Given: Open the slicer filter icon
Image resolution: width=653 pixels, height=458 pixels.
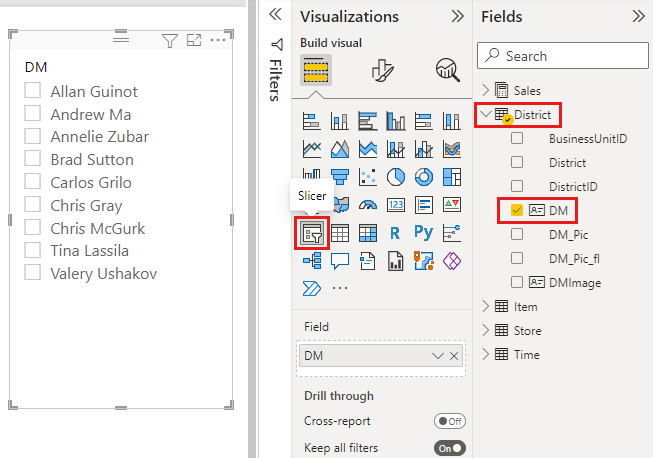Looking at the screenshot, I should click(x=169, y=40).
